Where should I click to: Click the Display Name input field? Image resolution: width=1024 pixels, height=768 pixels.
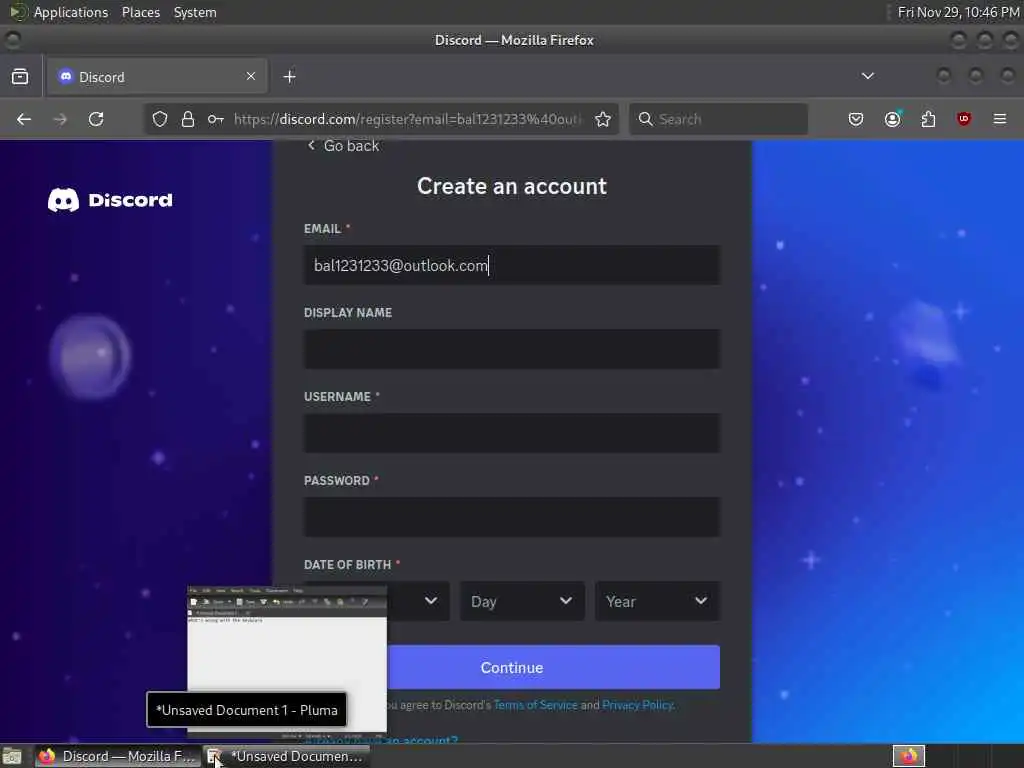[x=512, y=349]
